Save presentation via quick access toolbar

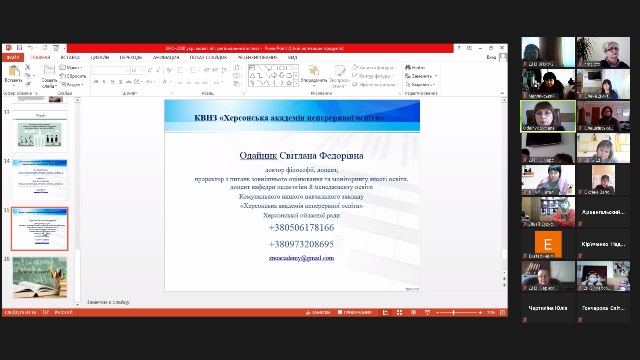coord(19,48)
